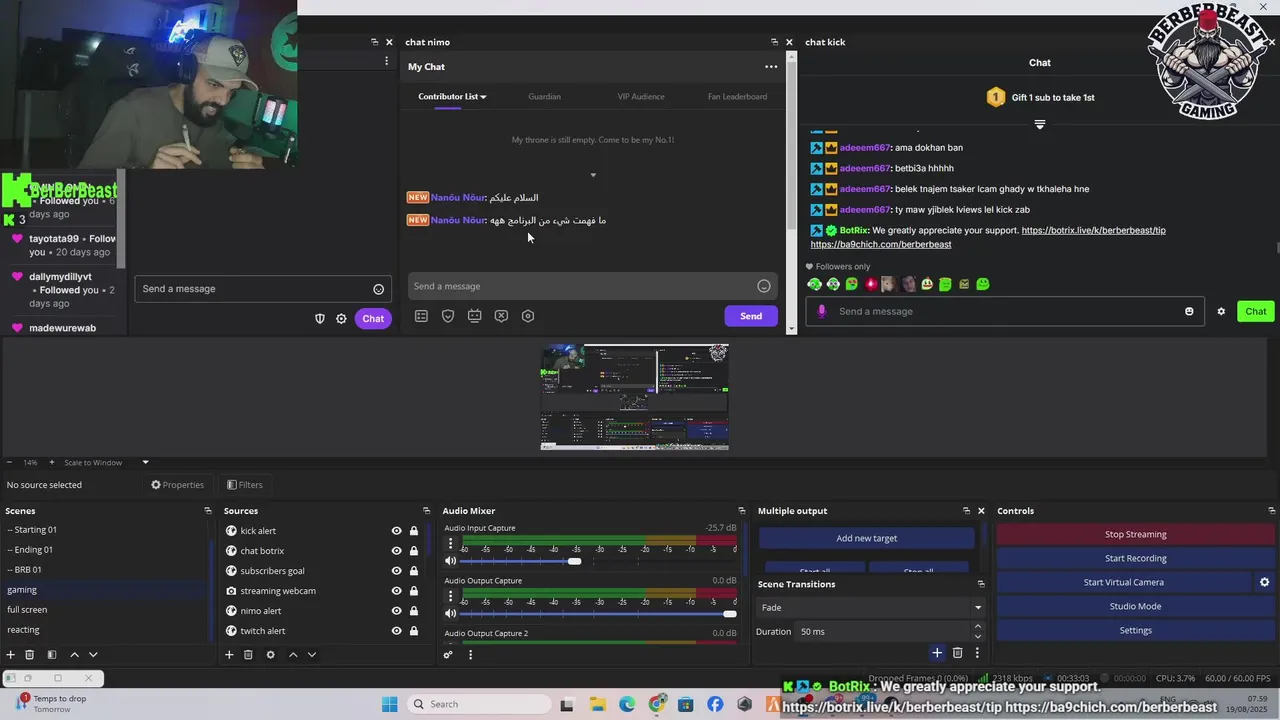Remove the selected scene with the trash icon
The height and width of the screenshot is (720, 1280).
click(x=30, y=655)
